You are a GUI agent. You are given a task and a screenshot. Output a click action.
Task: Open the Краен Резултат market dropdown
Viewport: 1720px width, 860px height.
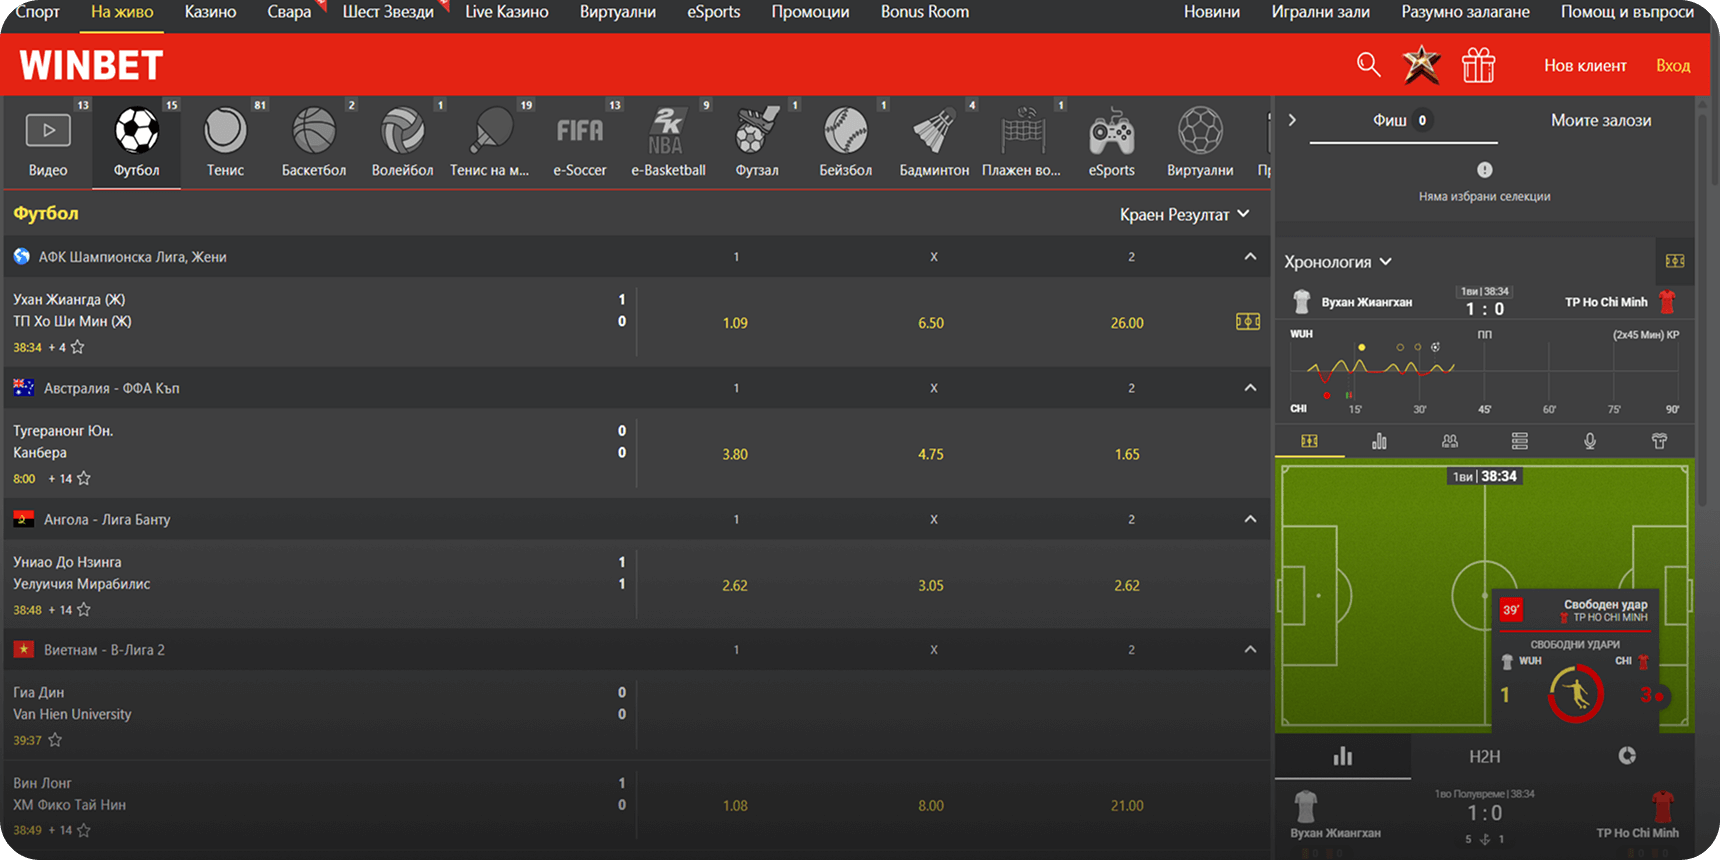[x=1185, y=214]
